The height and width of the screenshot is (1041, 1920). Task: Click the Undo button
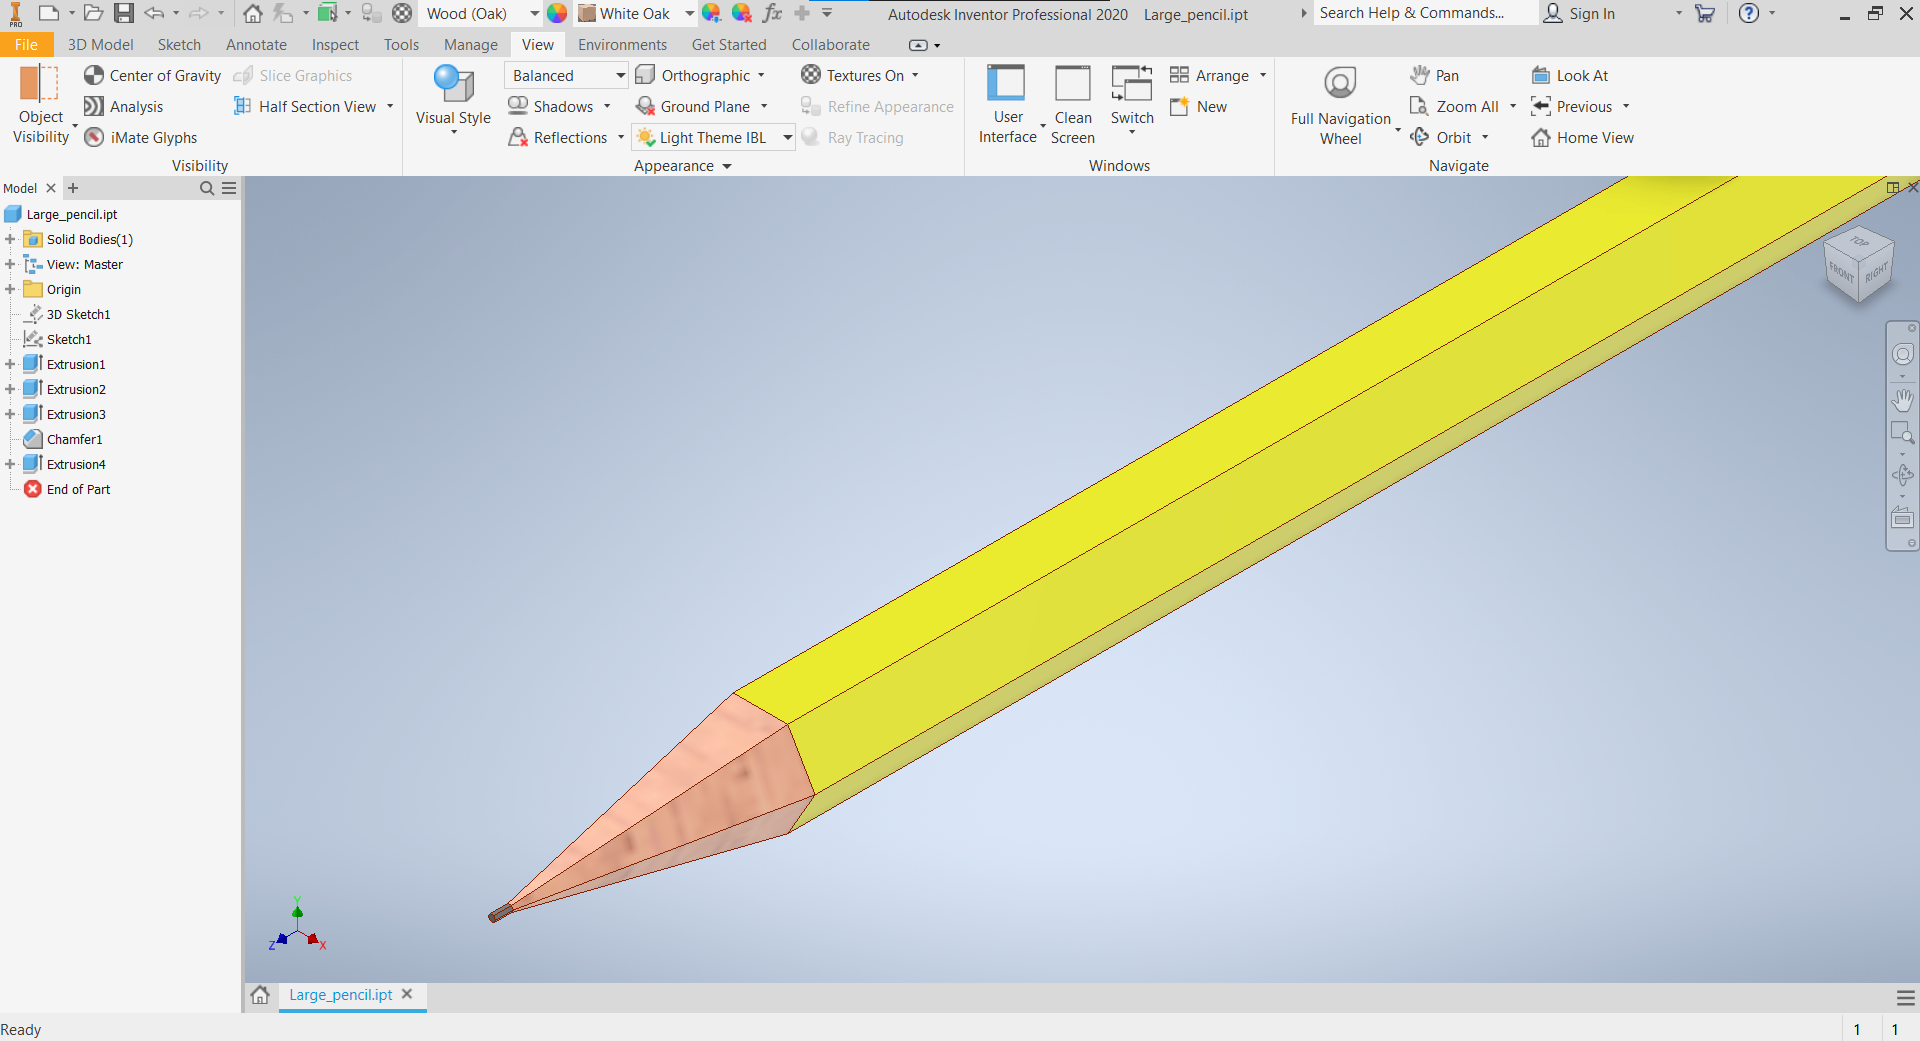[x=154, y=13]
